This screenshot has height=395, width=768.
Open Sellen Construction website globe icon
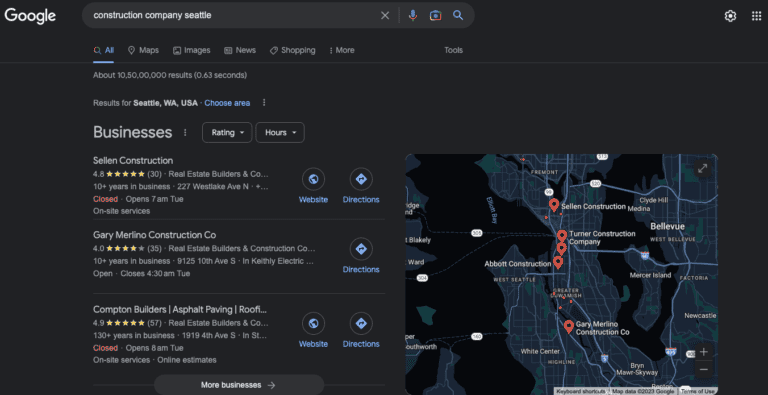tap(313, 179)
